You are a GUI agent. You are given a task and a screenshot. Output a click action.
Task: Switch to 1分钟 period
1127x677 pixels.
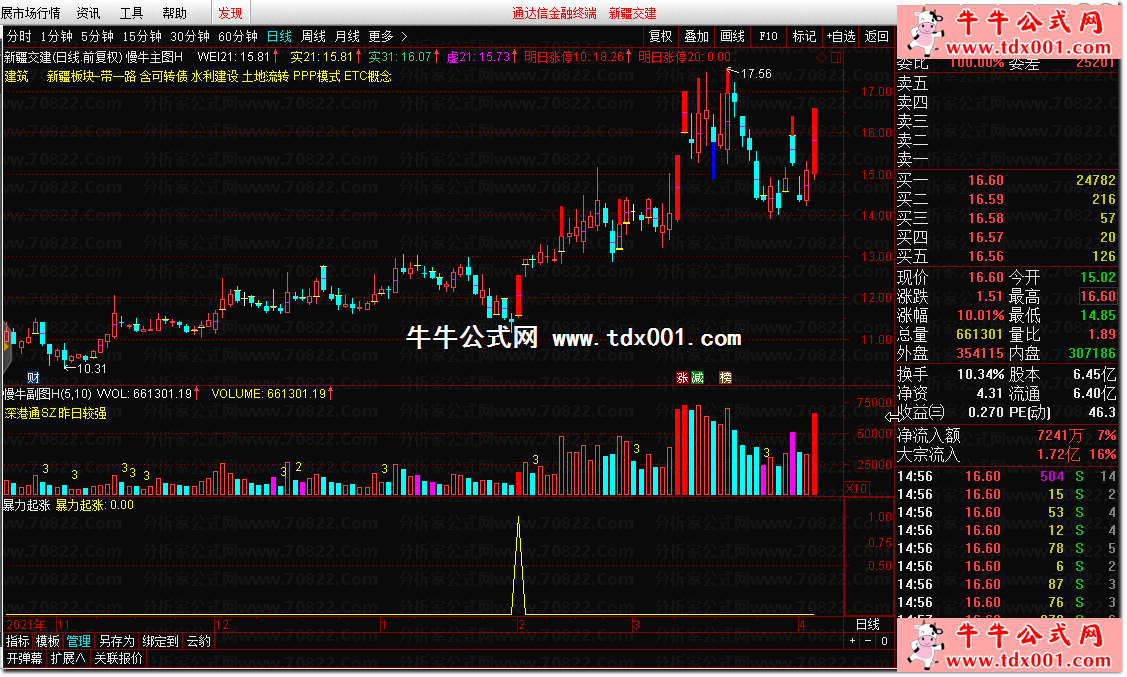(x=56, y=36)
